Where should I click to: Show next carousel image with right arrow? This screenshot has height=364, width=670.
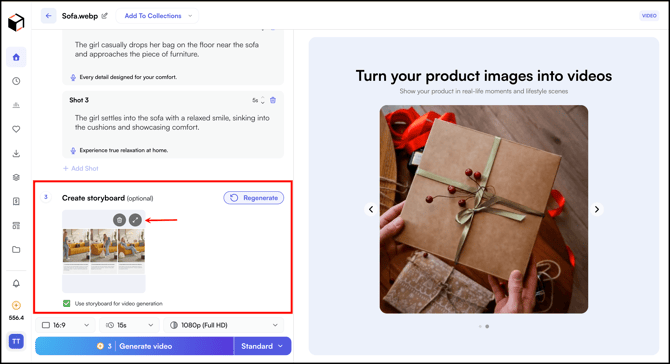tap(597, 209)
